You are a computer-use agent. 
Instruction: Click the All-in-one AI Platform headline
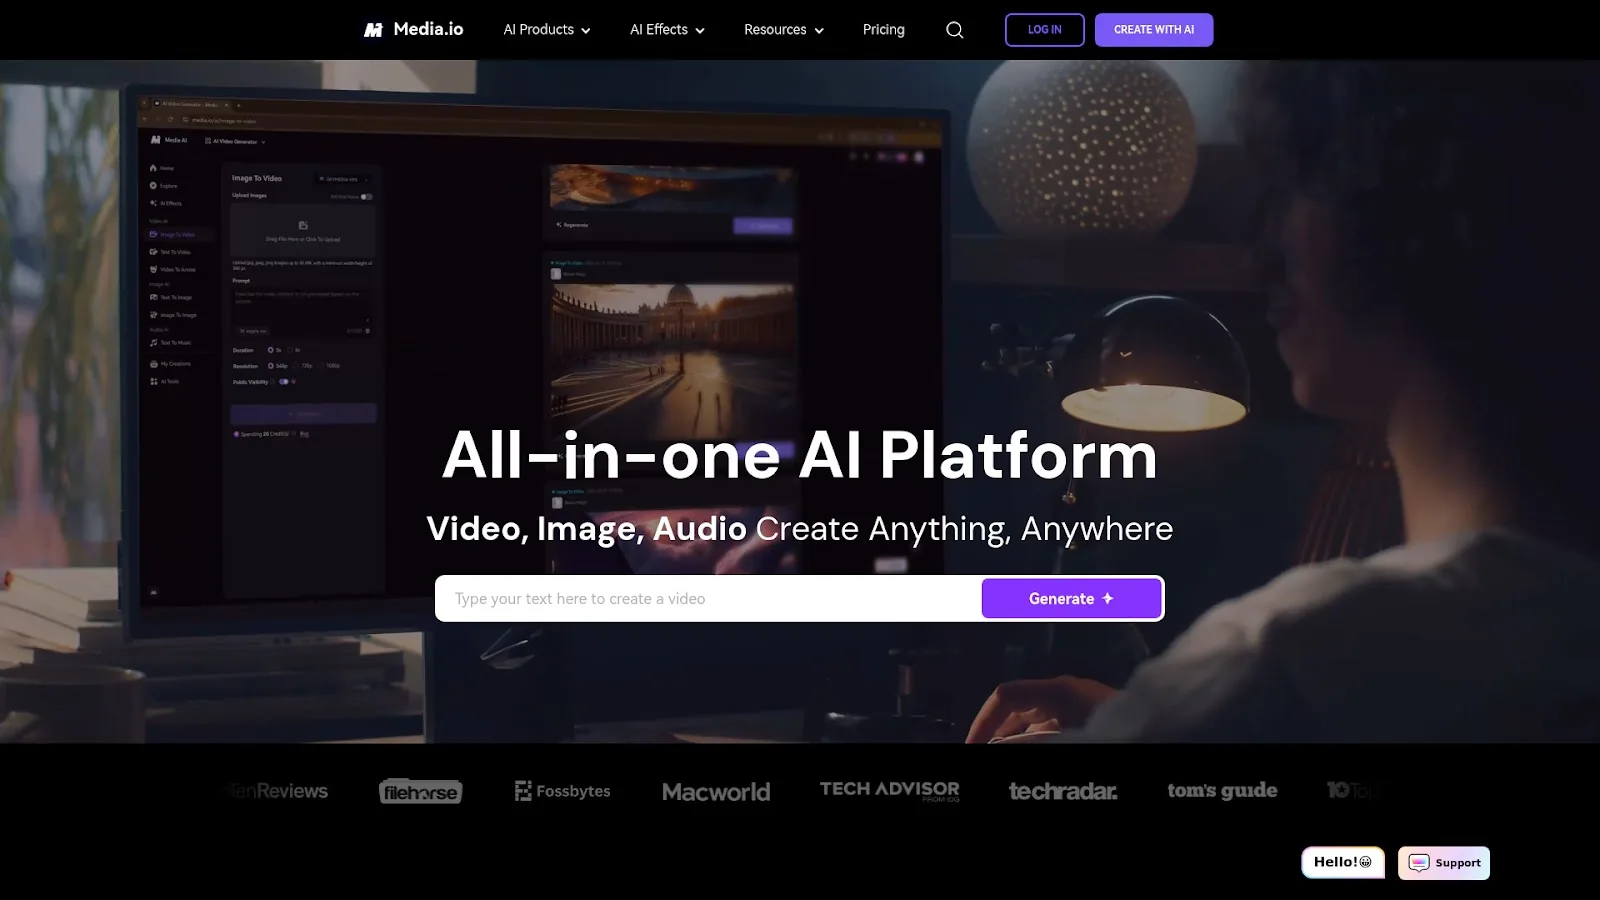800,455
